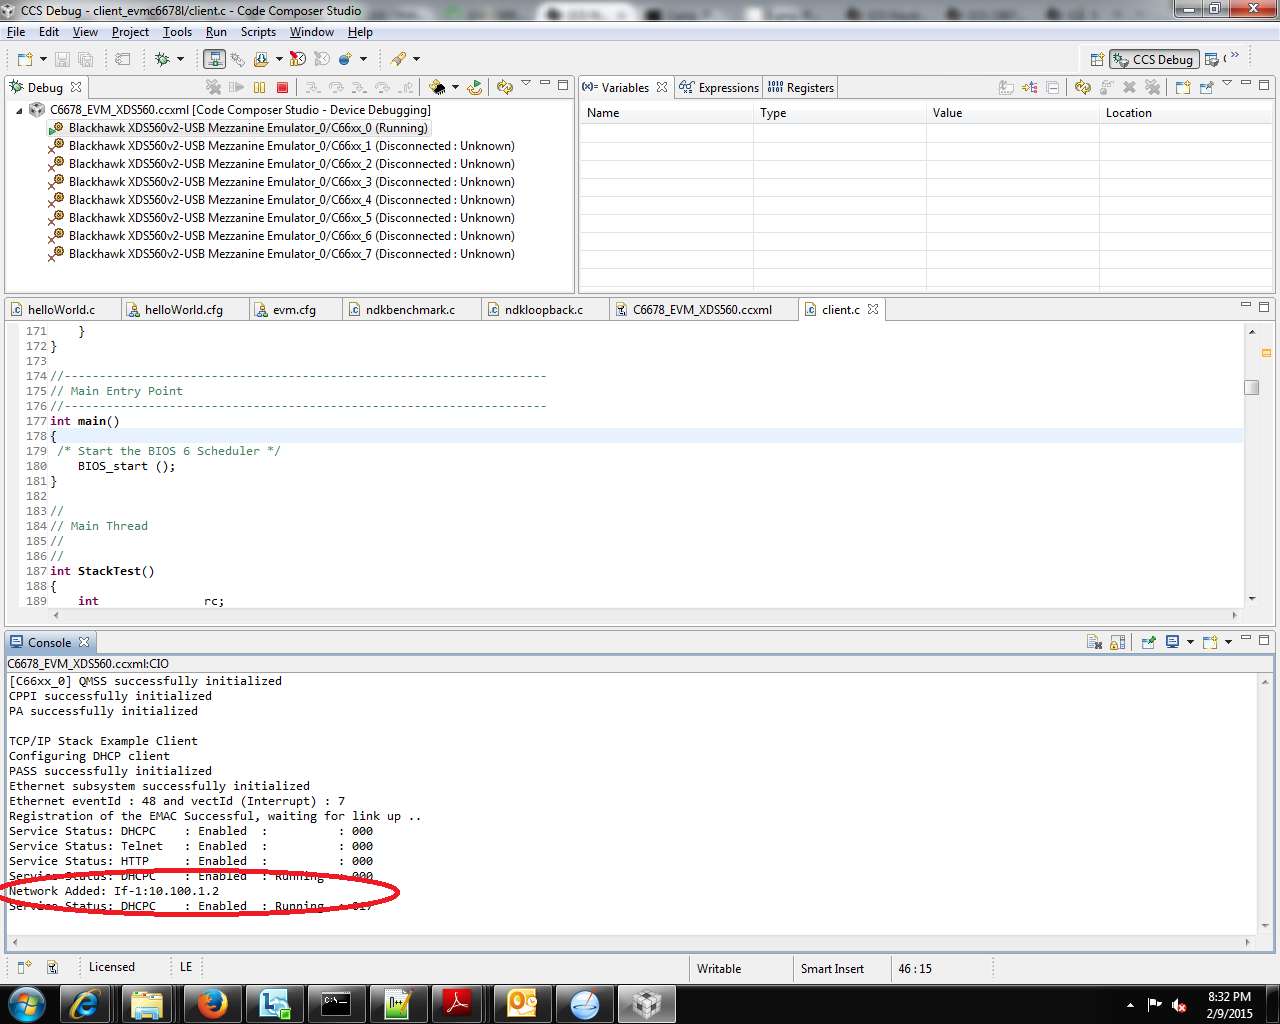The width and height of the screenshot is (1280, 1024).
Task: Switch to the Expressions tab
Action: coord(719,88)
